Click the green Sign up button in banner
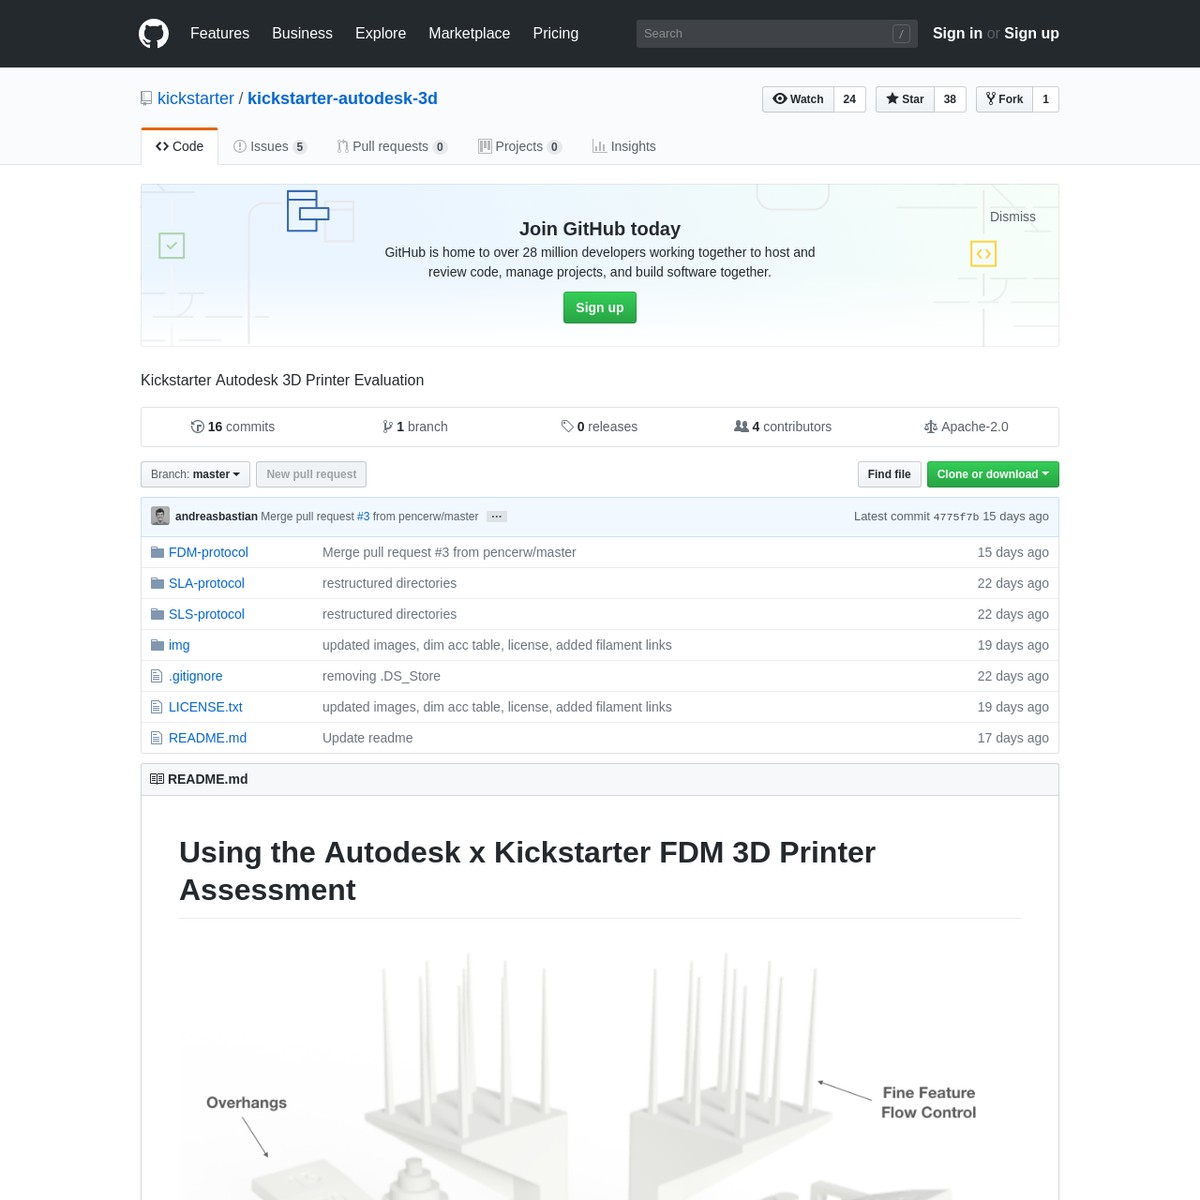 pyautogui.click(x=600, y=308)
